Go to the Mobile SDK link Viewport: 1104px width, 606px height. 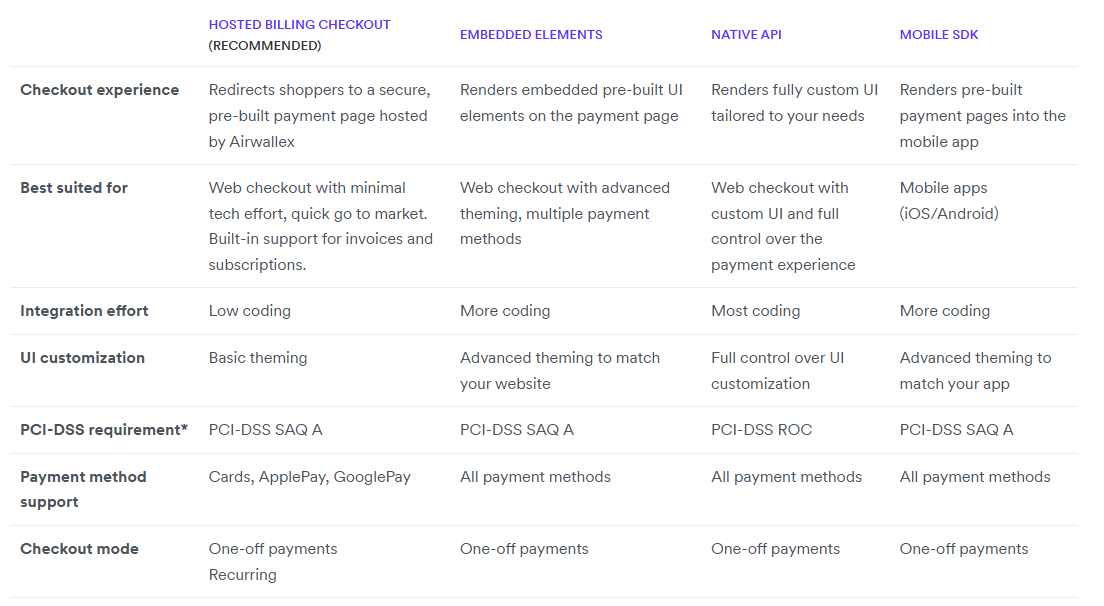[938, 35]
